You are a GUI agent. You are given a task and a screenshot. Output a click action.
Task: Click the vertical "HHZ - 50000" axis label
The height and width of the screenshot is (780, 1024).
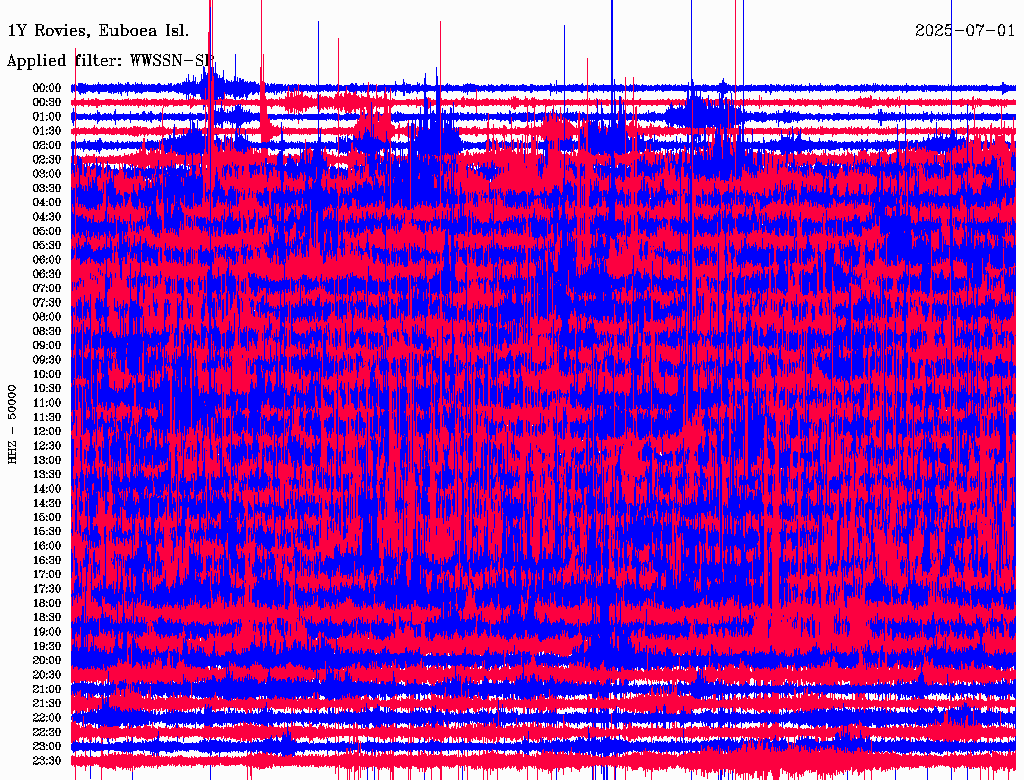13,423
